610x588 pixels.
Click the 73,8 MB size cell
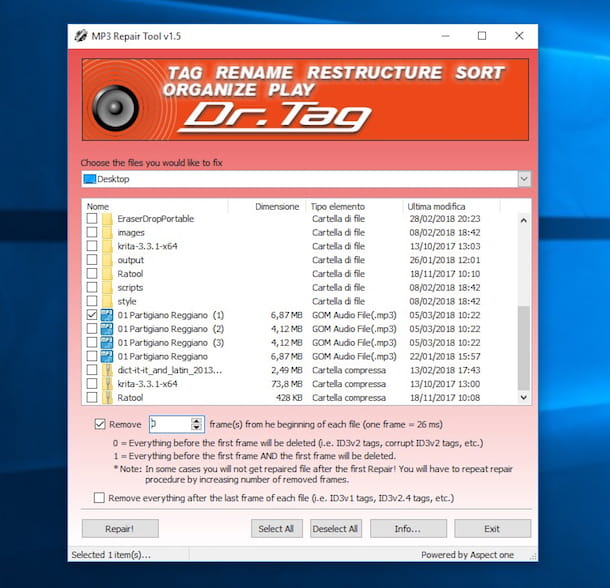coord(287,384)
